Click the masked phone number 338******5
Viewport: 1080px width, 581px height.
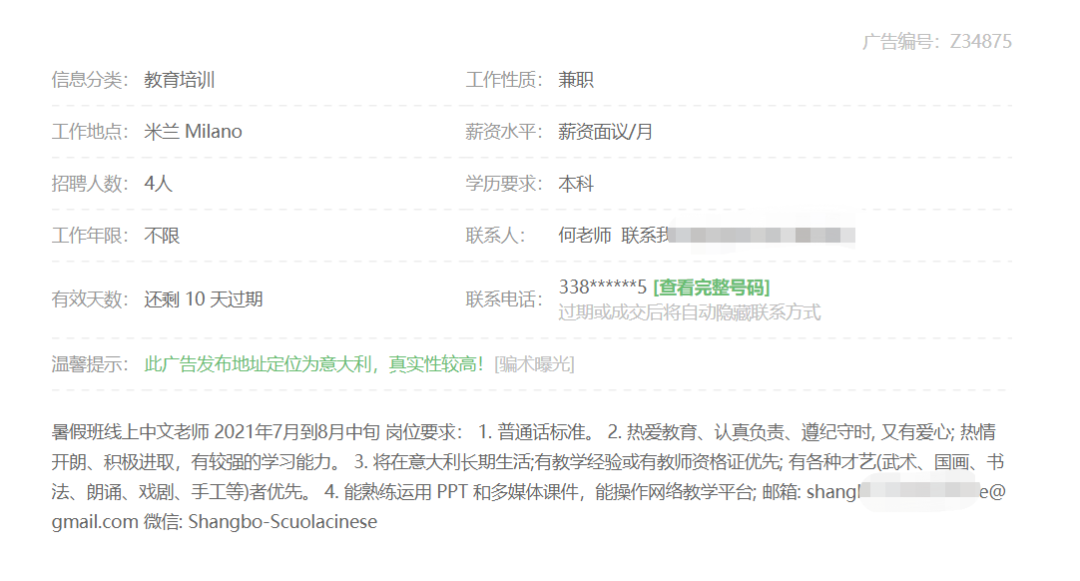[603, 286]
